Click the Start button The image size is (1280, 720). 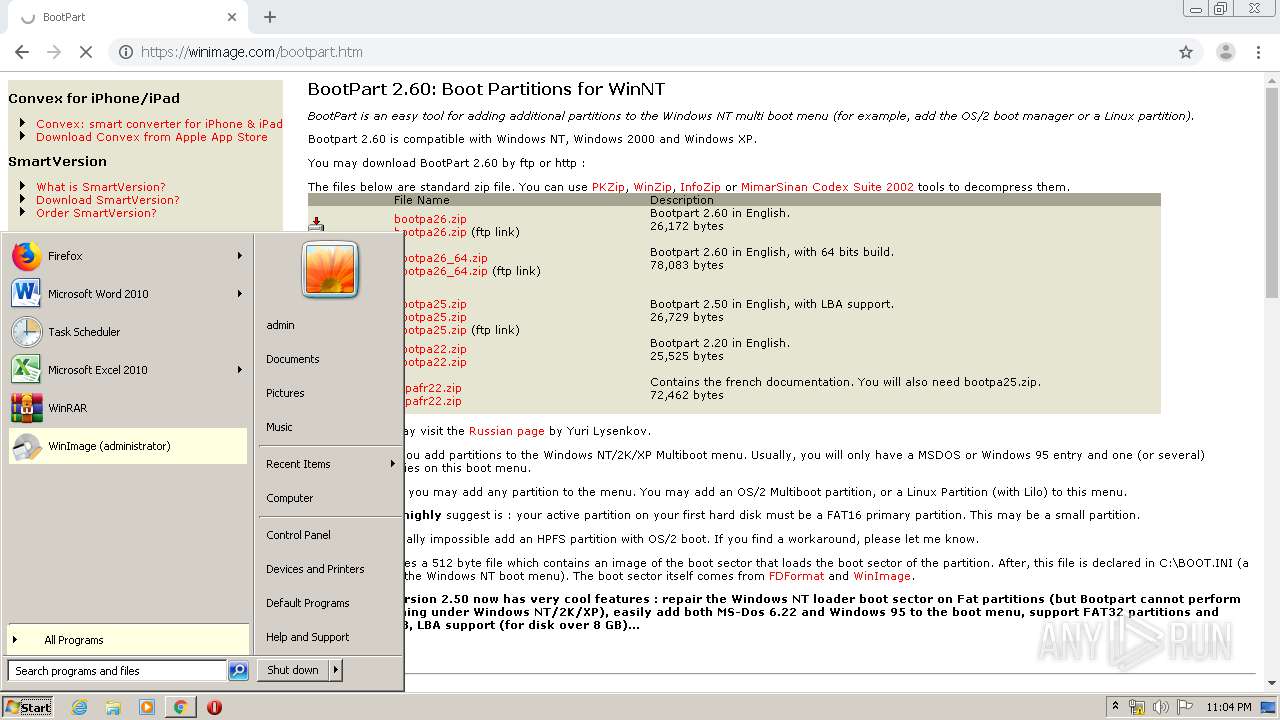click(x=28, y=707)
